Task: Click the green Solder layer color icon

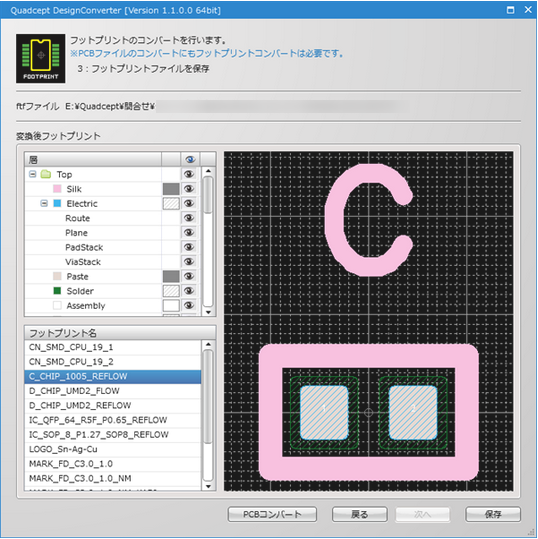Action: (57, 291)
